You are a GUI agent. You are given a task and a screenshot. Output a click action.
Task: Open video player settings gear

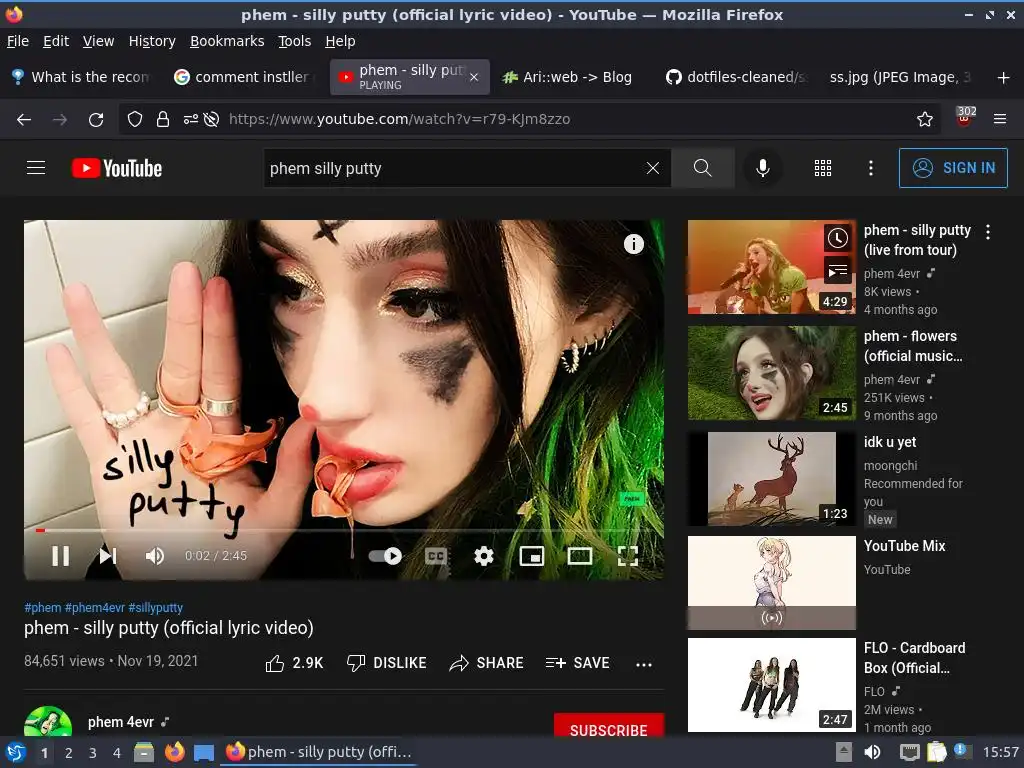[x=484, y=556]
